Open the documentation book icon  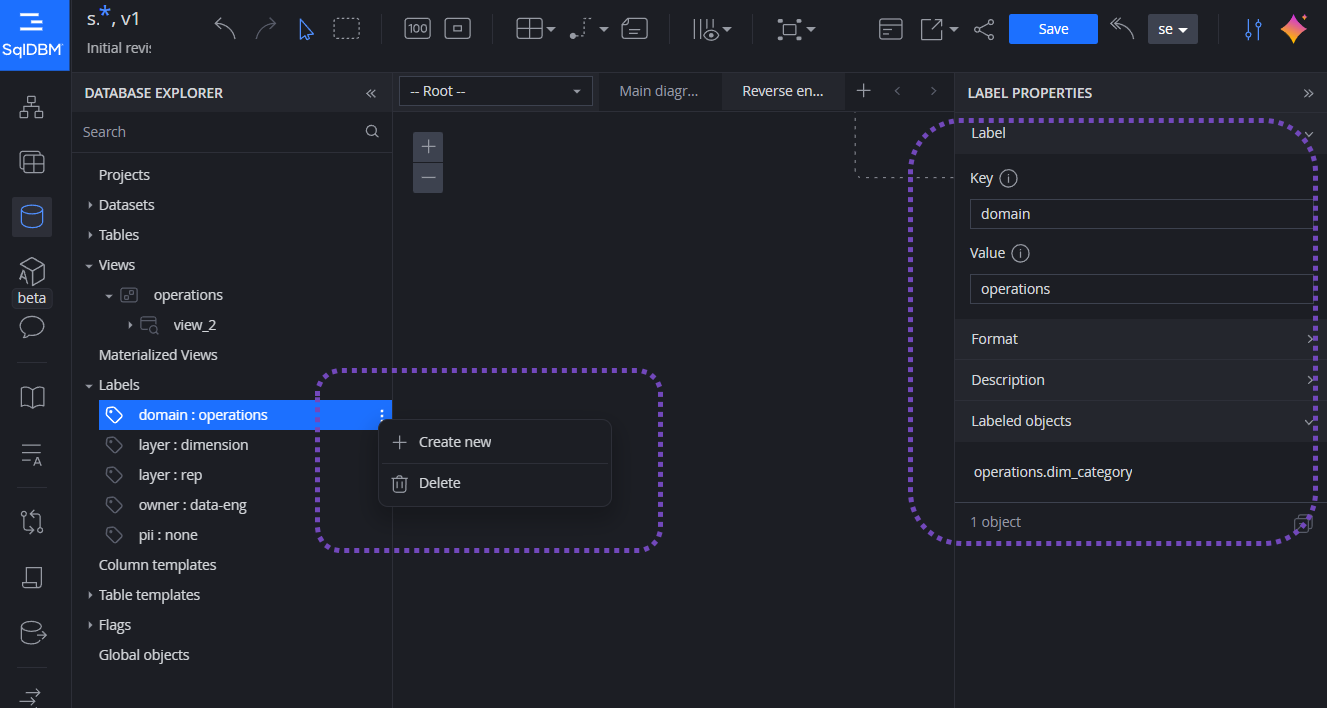click(x=32, y=398)
